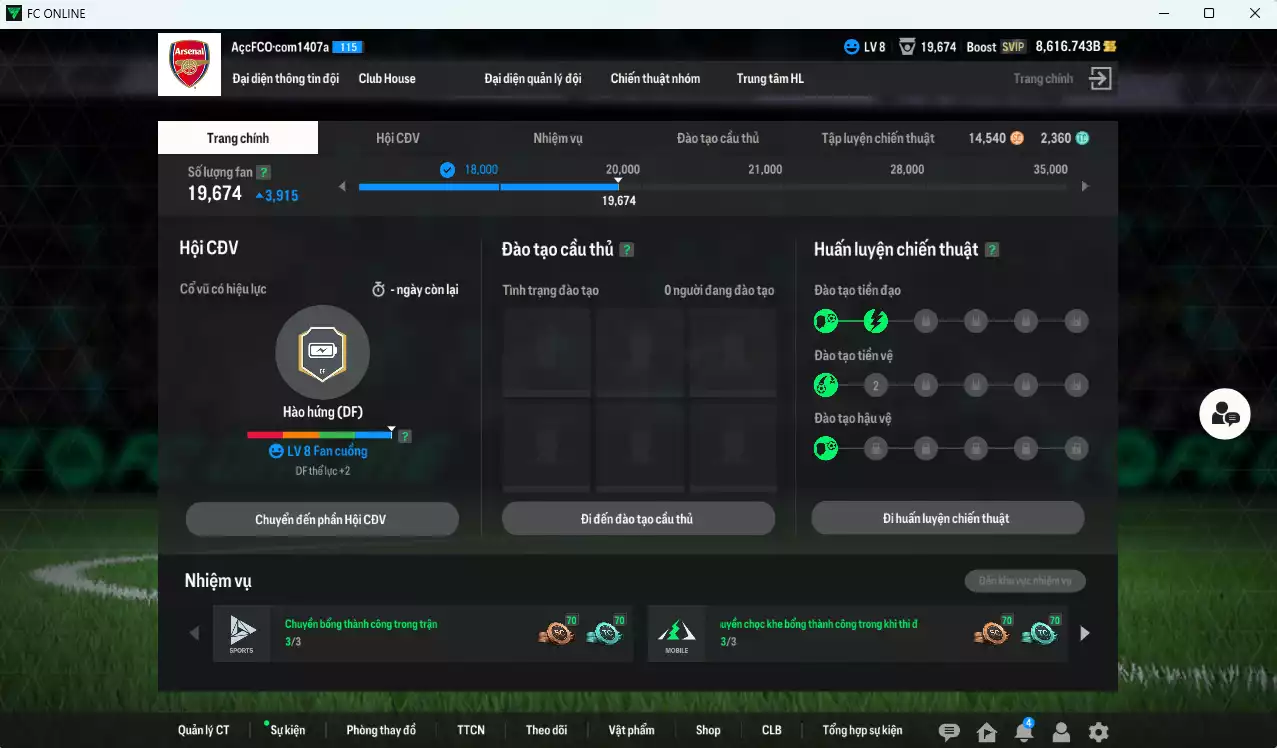Open Vật phẩm in bottom menu
Image resolution: width=1277 pixels, height=748 pixels.
631,730
